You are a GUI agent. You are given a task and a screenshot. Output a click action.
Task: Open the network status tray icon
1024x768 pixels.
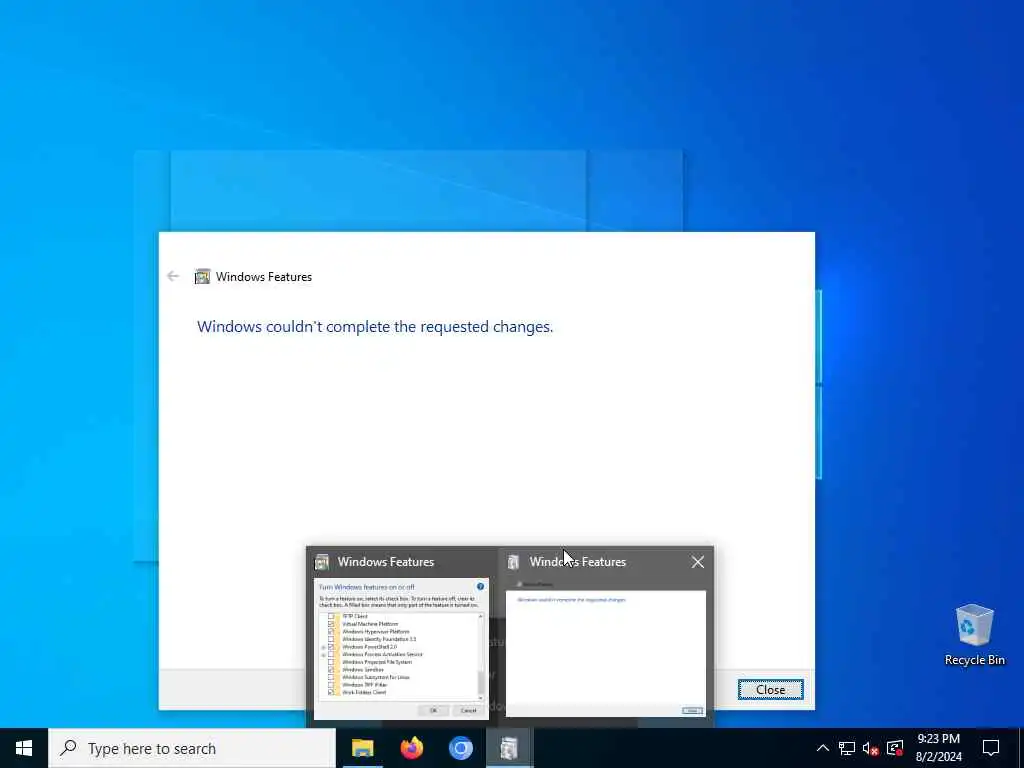(x=847, y=748)
